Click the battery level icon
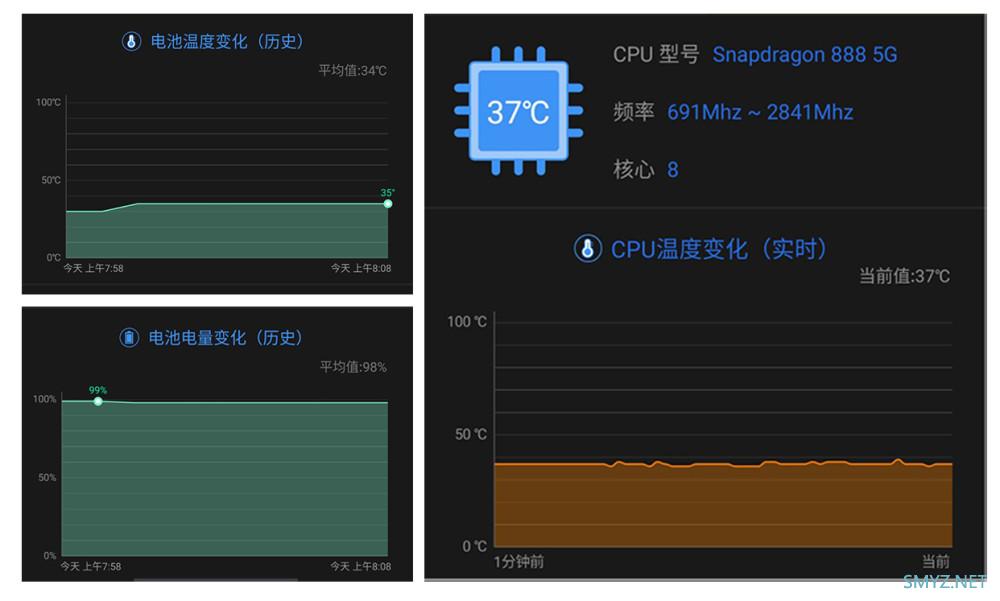 click(x=129, y=338)
